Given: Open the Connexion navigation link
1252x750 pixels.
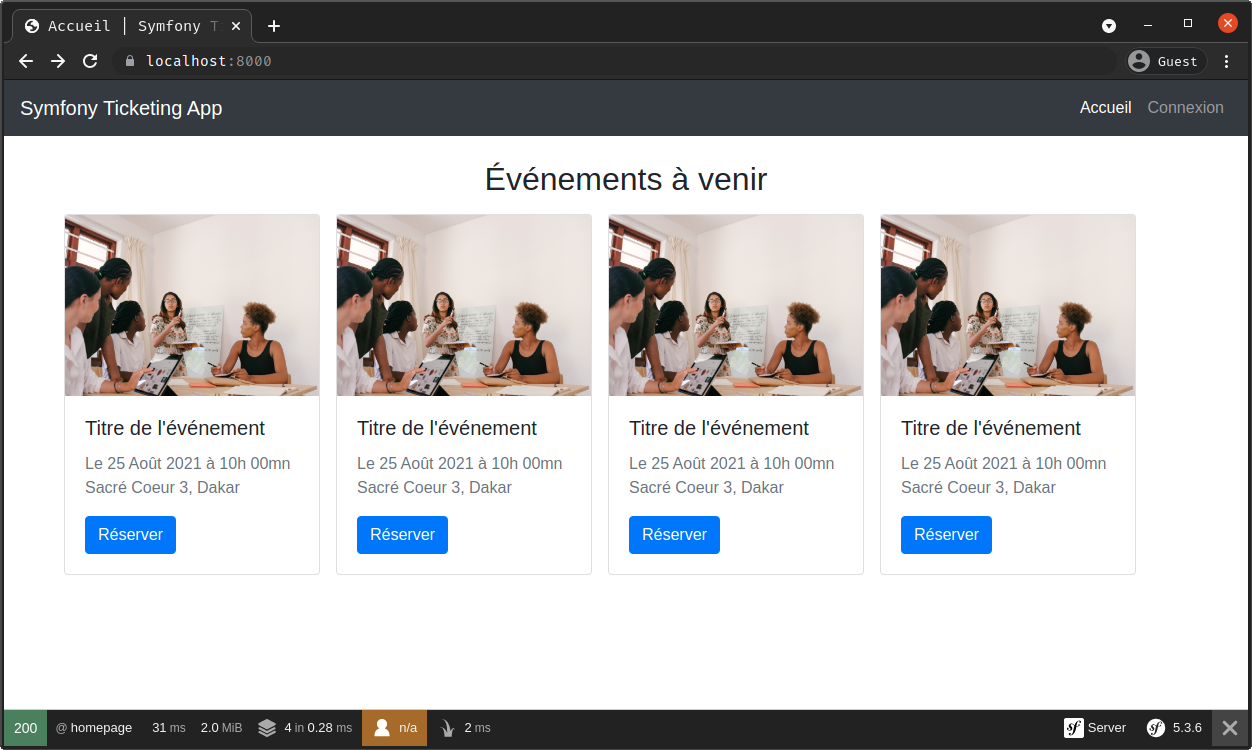Looking at the screenshot, I should click(1185, 108).
